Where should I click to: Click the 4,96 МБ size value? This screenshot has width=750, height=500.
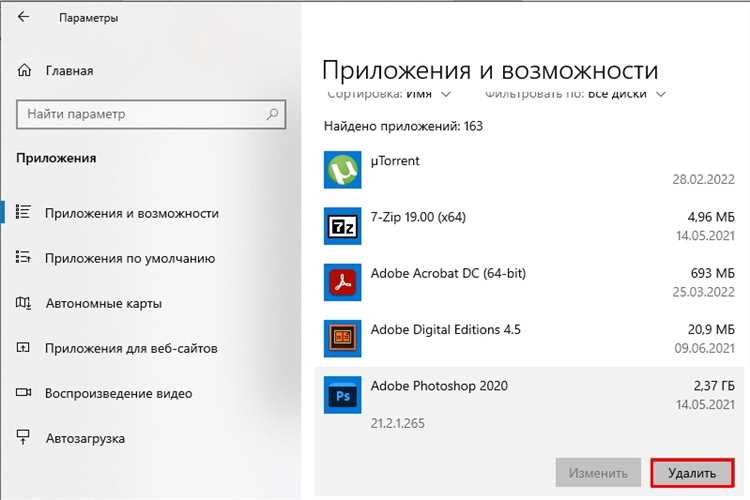[x=711, y=217]
